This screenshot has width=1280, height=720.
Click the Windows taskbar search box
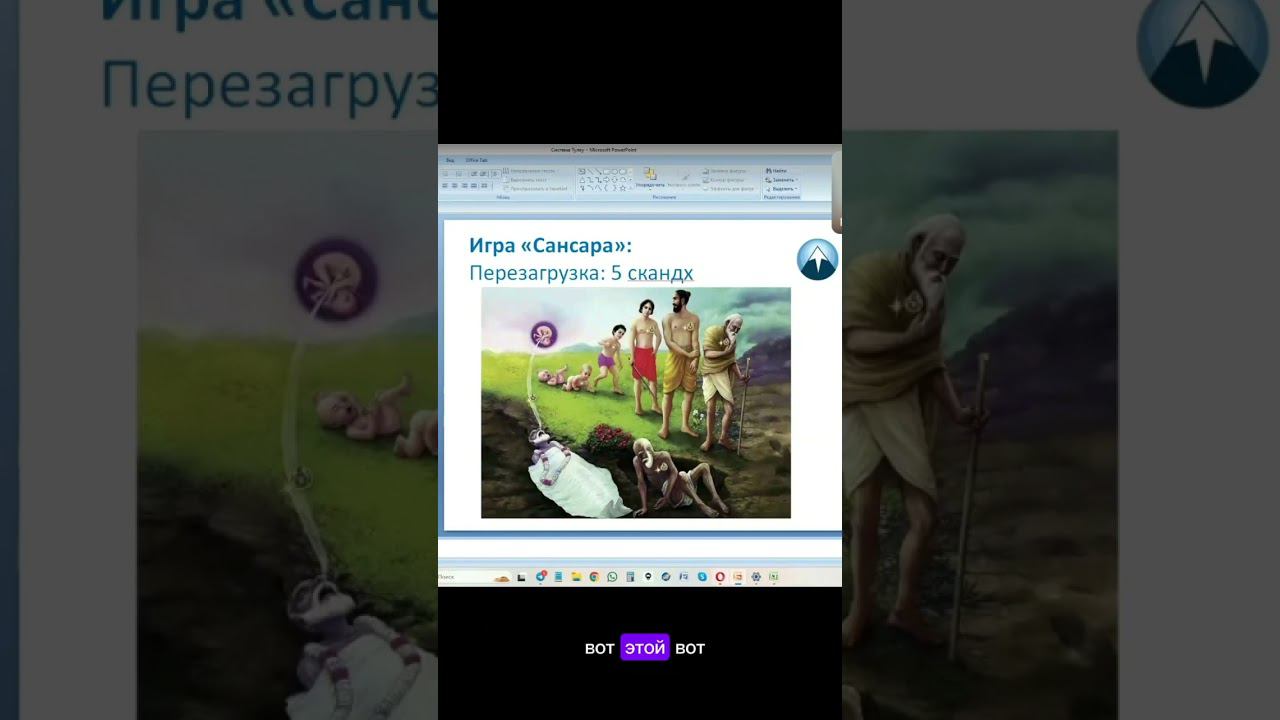coord(475,577)
